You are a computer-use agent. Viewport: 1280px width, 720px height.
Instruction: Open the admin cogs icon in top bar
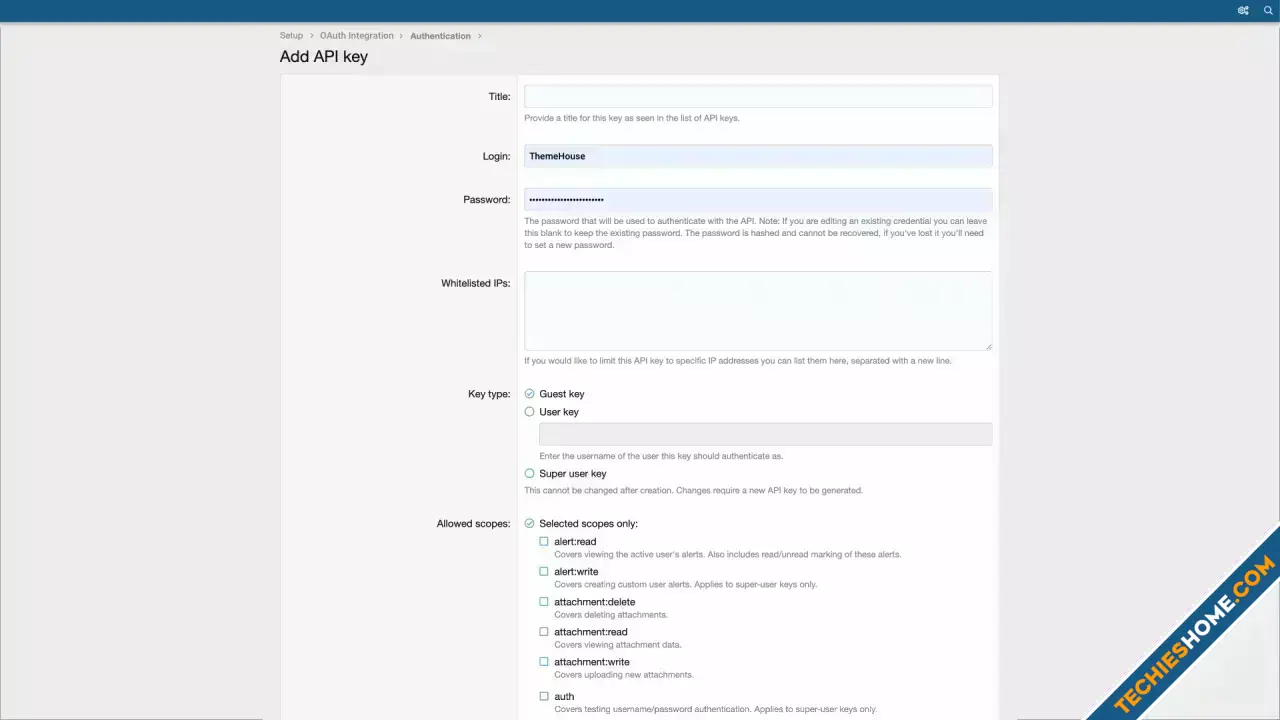coord(1243,10)
